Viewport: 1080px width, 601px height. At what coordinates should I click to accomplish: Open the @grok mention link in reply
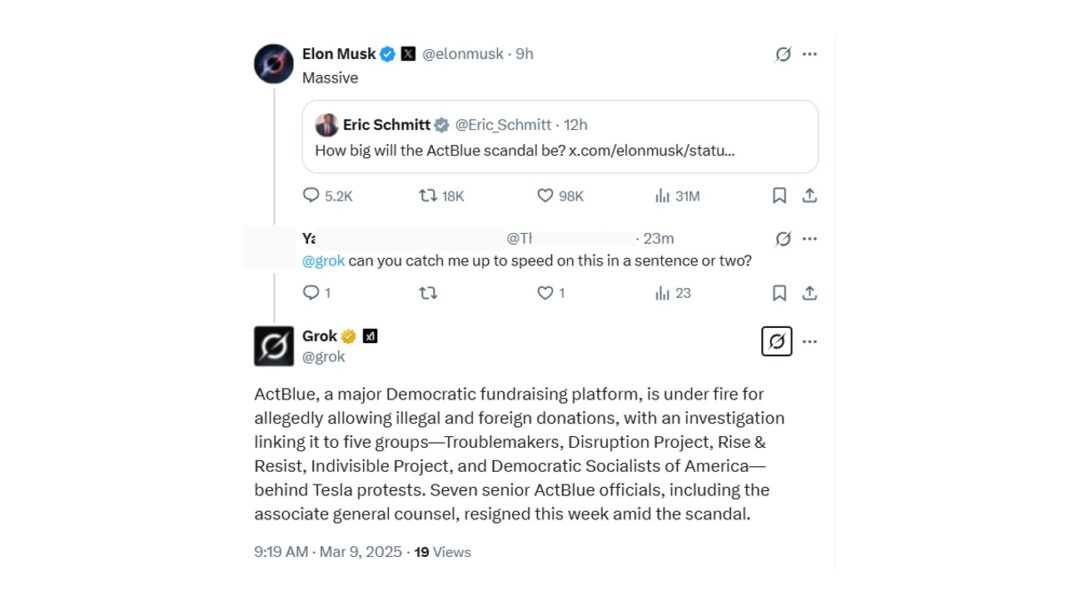click(323, 261)
